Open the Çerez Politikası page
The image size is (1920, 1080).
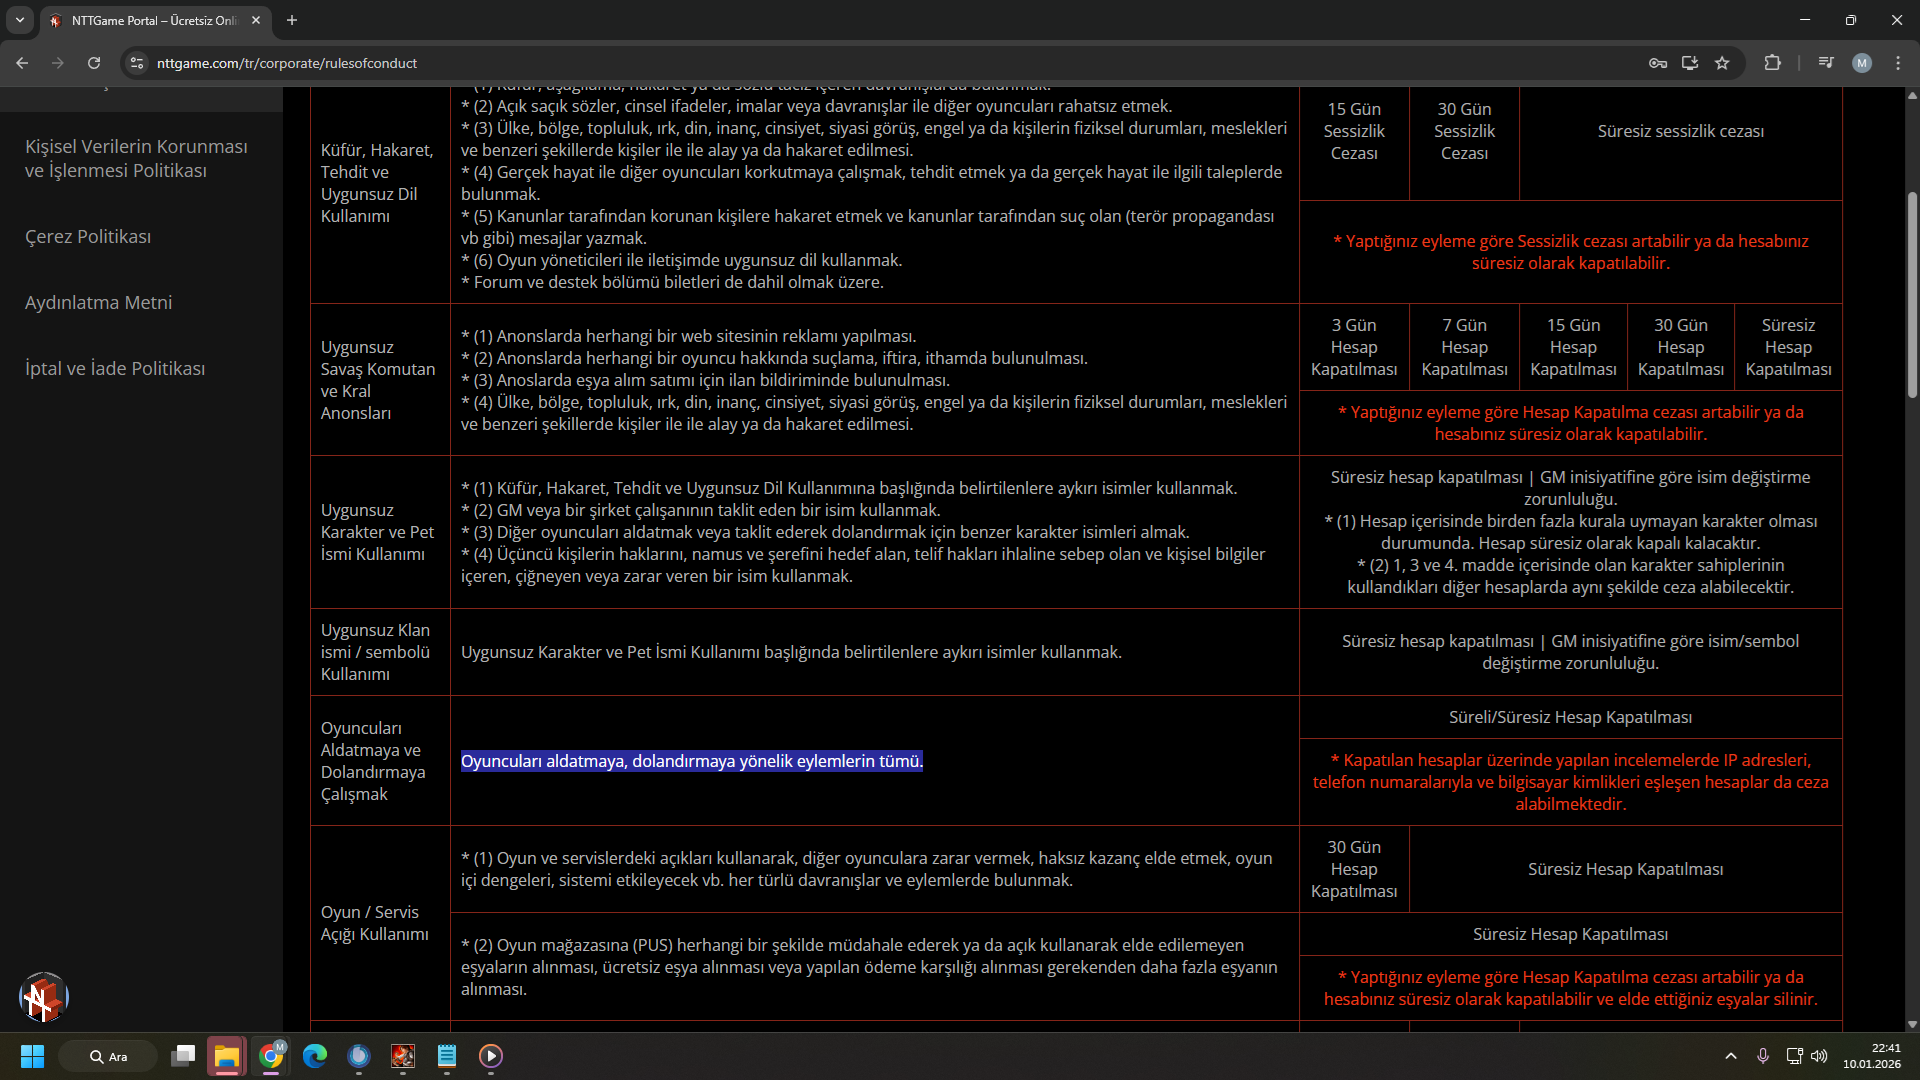click(x=88, y=237)
